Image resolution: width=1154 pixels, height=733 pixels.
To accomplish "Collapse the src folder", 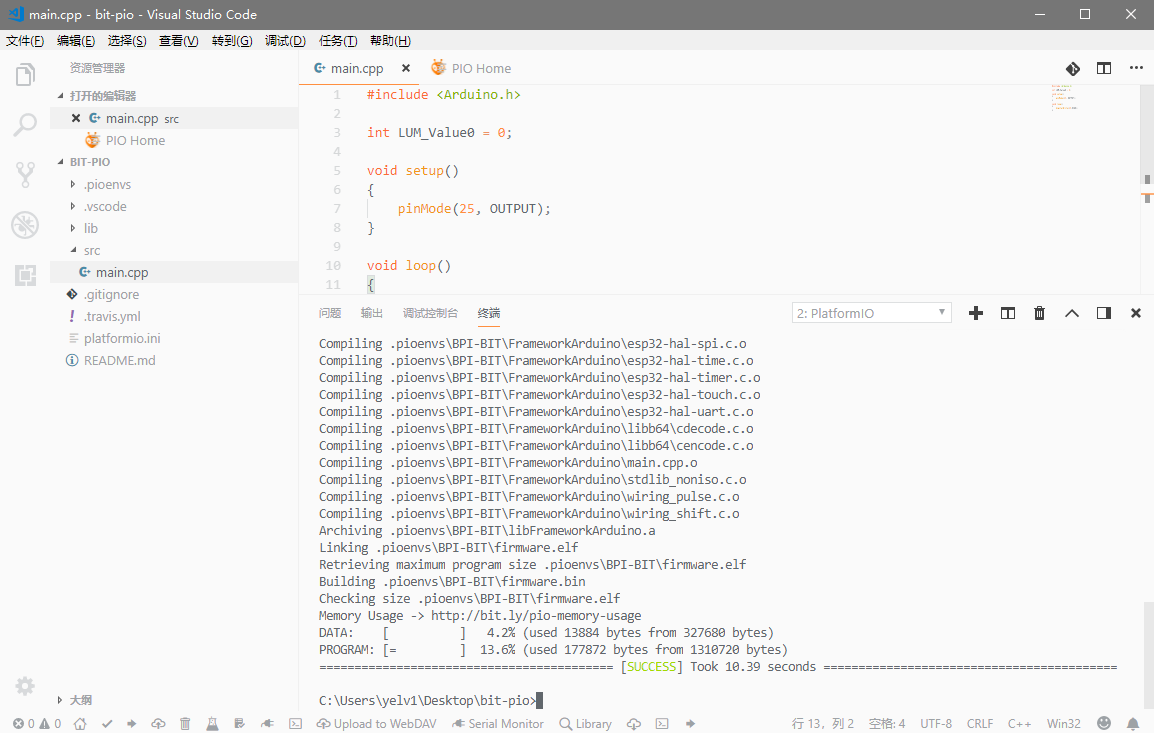I will point(91,251).
